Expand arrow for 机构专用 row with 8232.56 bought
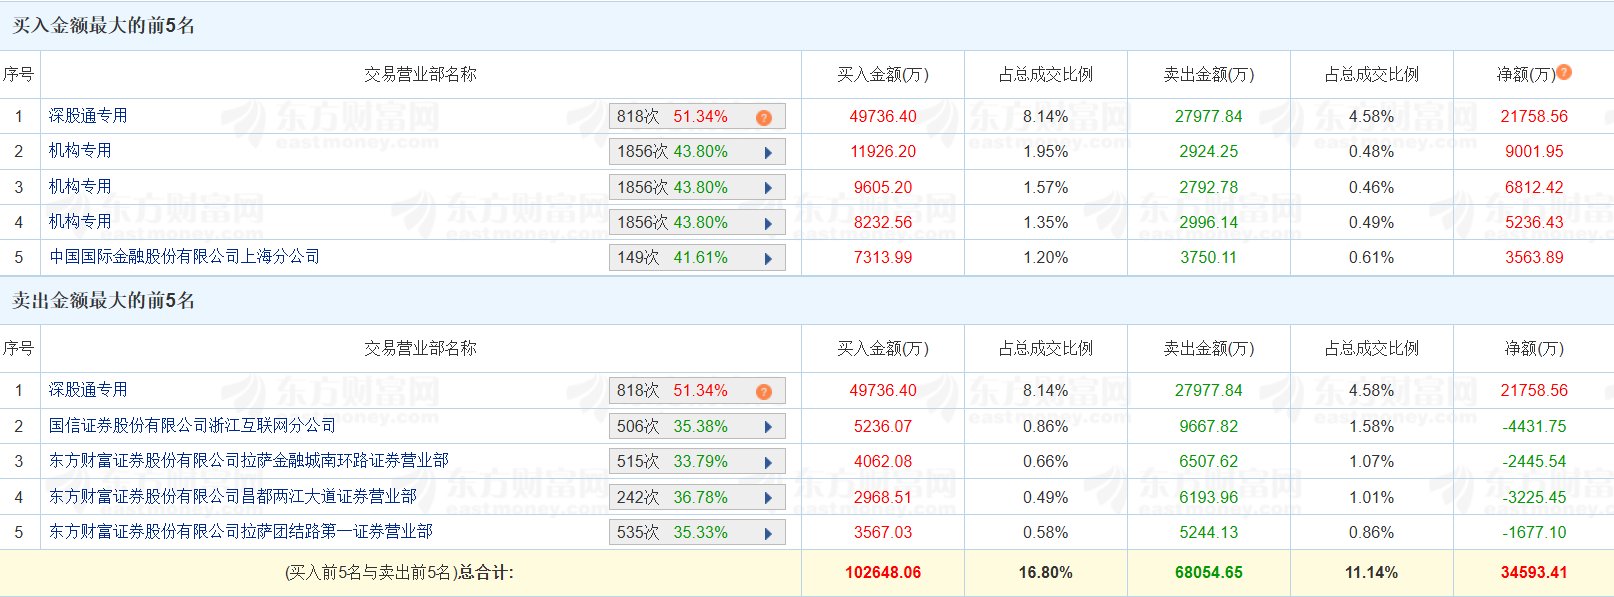The height and width of the screenshot is (597, 1614). 768,223
